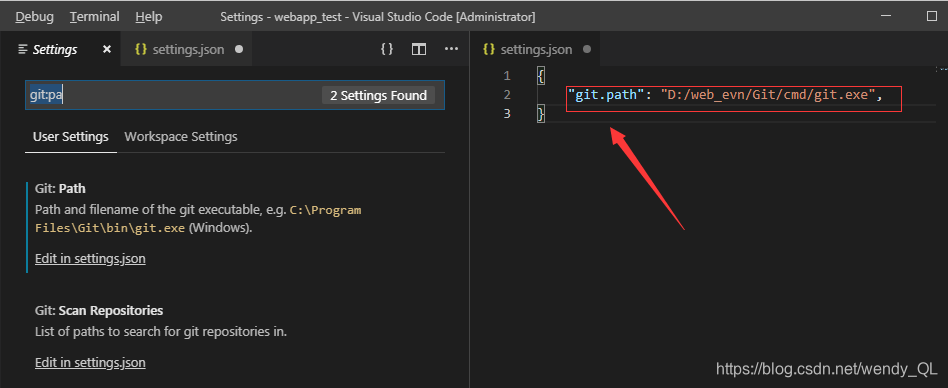Switch to the User Settings tab

click(71, 137)
